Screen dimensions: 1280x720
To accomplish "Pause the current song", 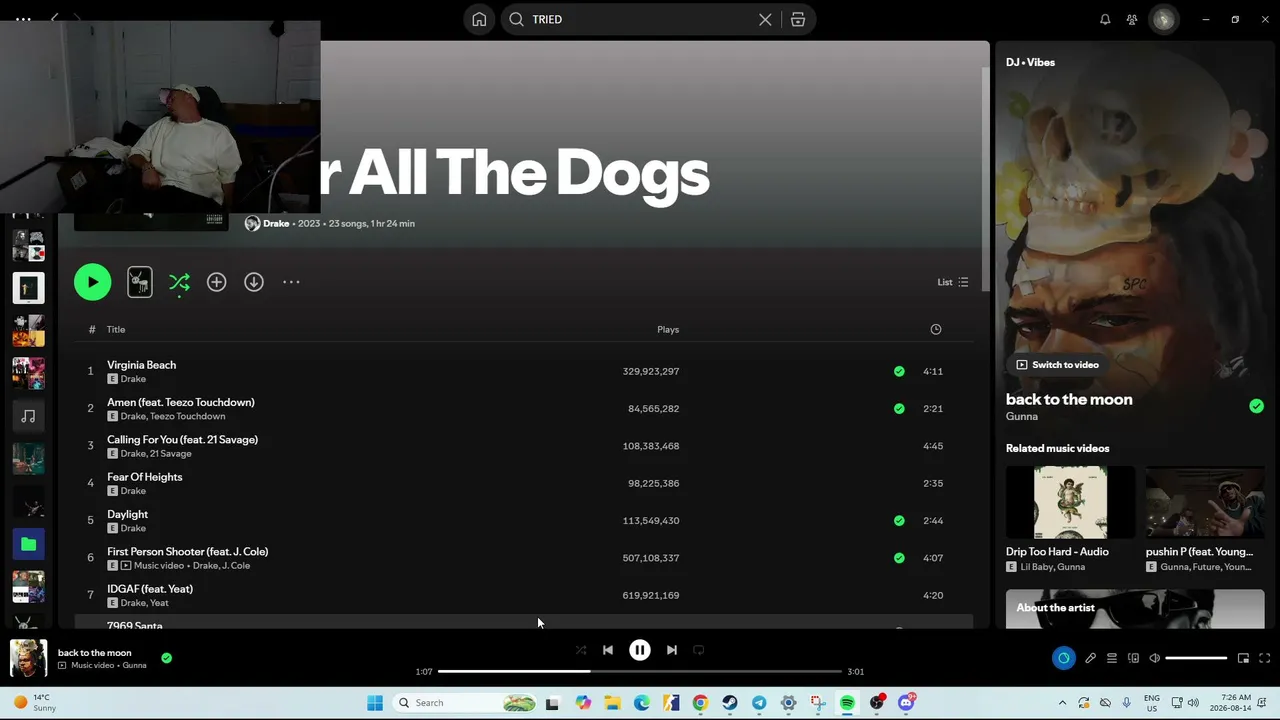I will (640, 650).
